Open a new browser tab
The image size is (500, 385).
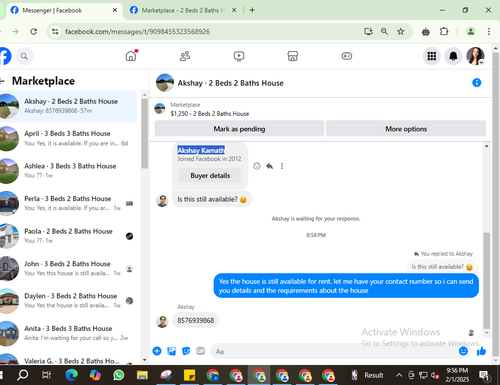point(252,10)
